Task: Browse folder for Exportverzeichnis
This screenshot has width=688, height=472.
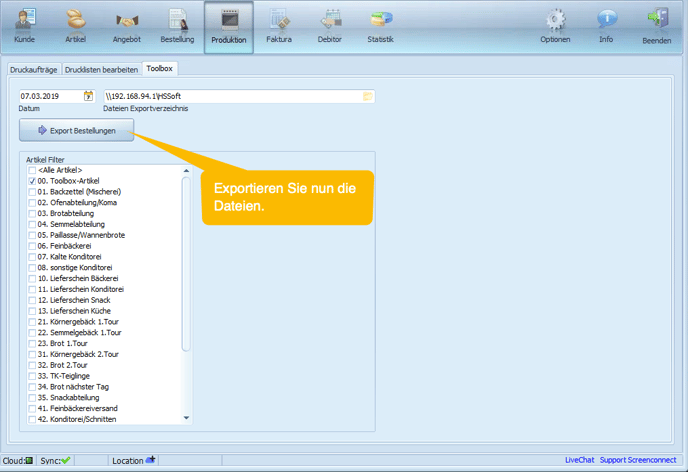Action: tap(368, 96)
